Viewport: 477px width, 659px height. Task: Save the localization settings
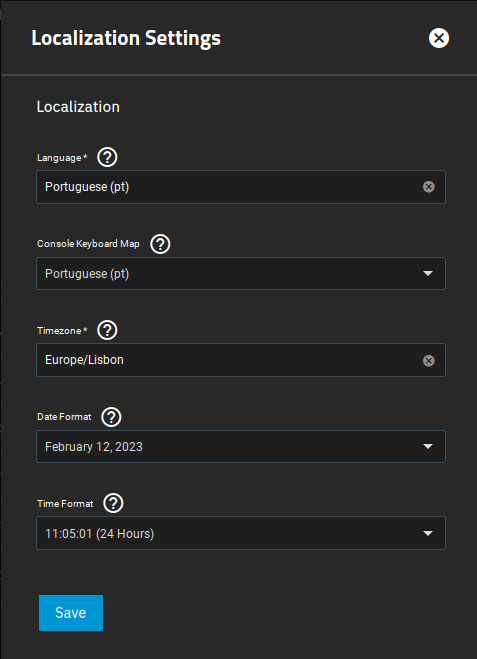point(71,613)
